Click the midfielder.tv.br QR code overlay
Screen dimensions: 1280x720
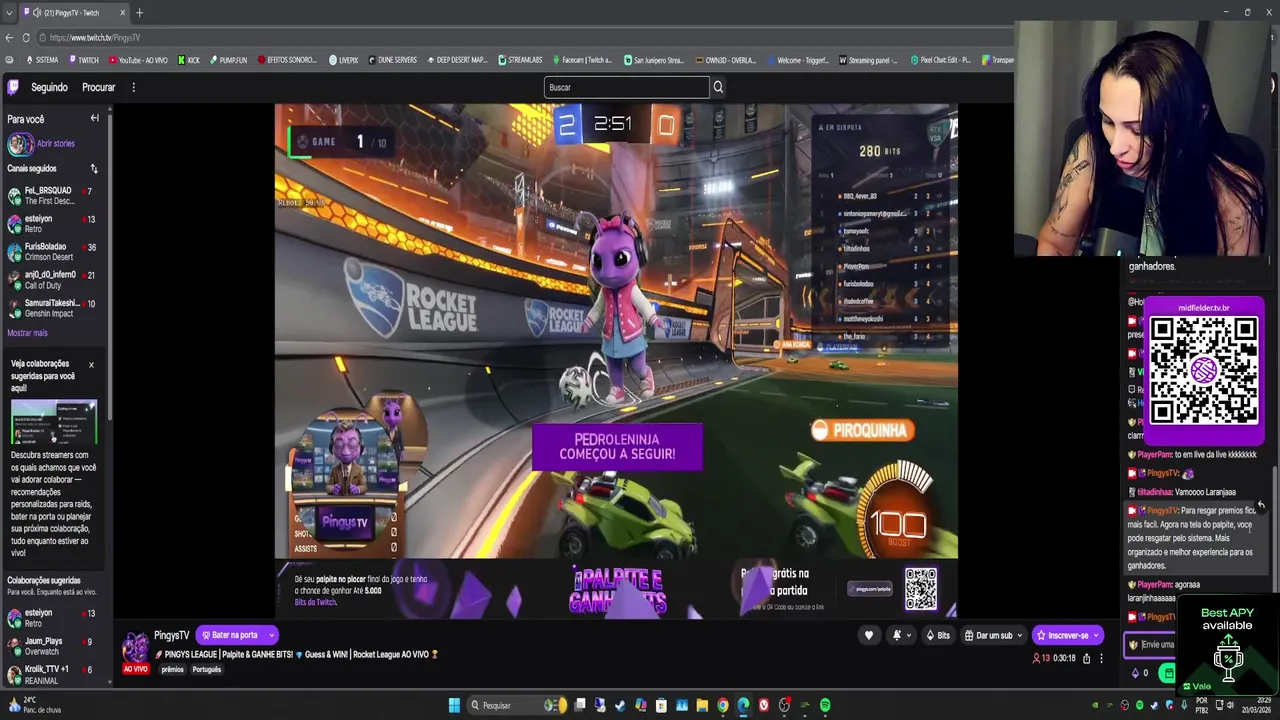[x=1203, y=370]
